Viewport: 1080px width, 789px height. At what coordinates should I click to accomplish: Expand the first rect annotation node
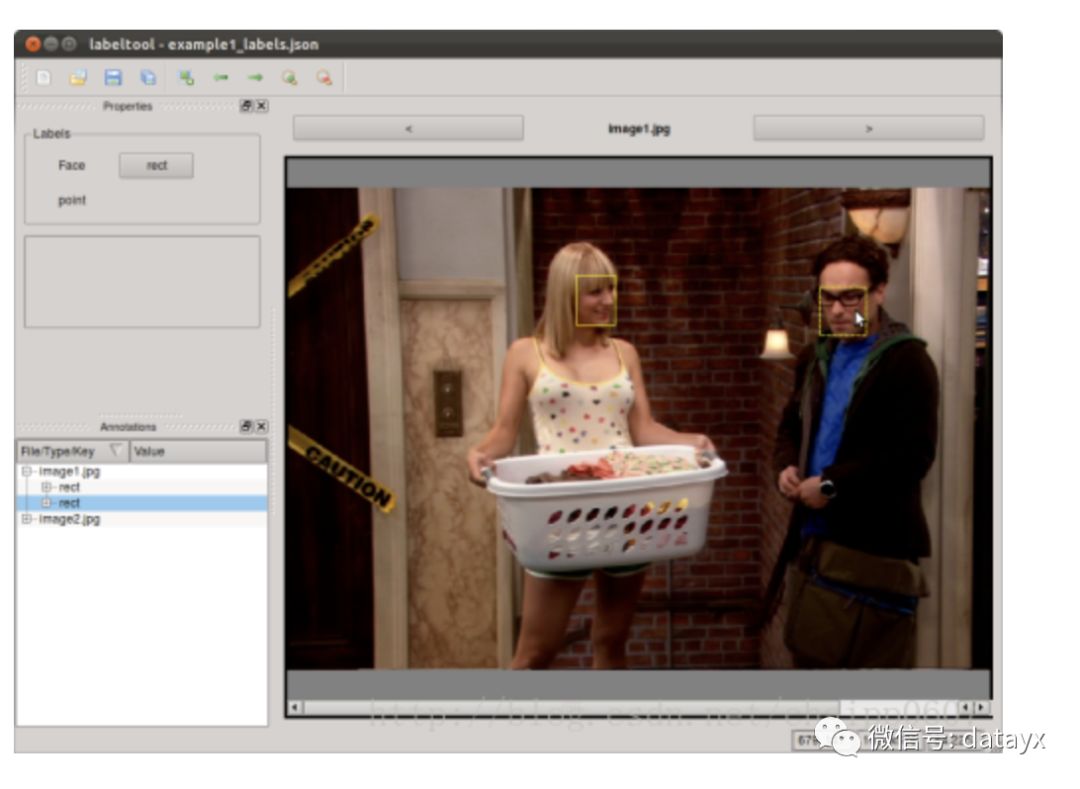pyautogui.click(x=46, y=487)
